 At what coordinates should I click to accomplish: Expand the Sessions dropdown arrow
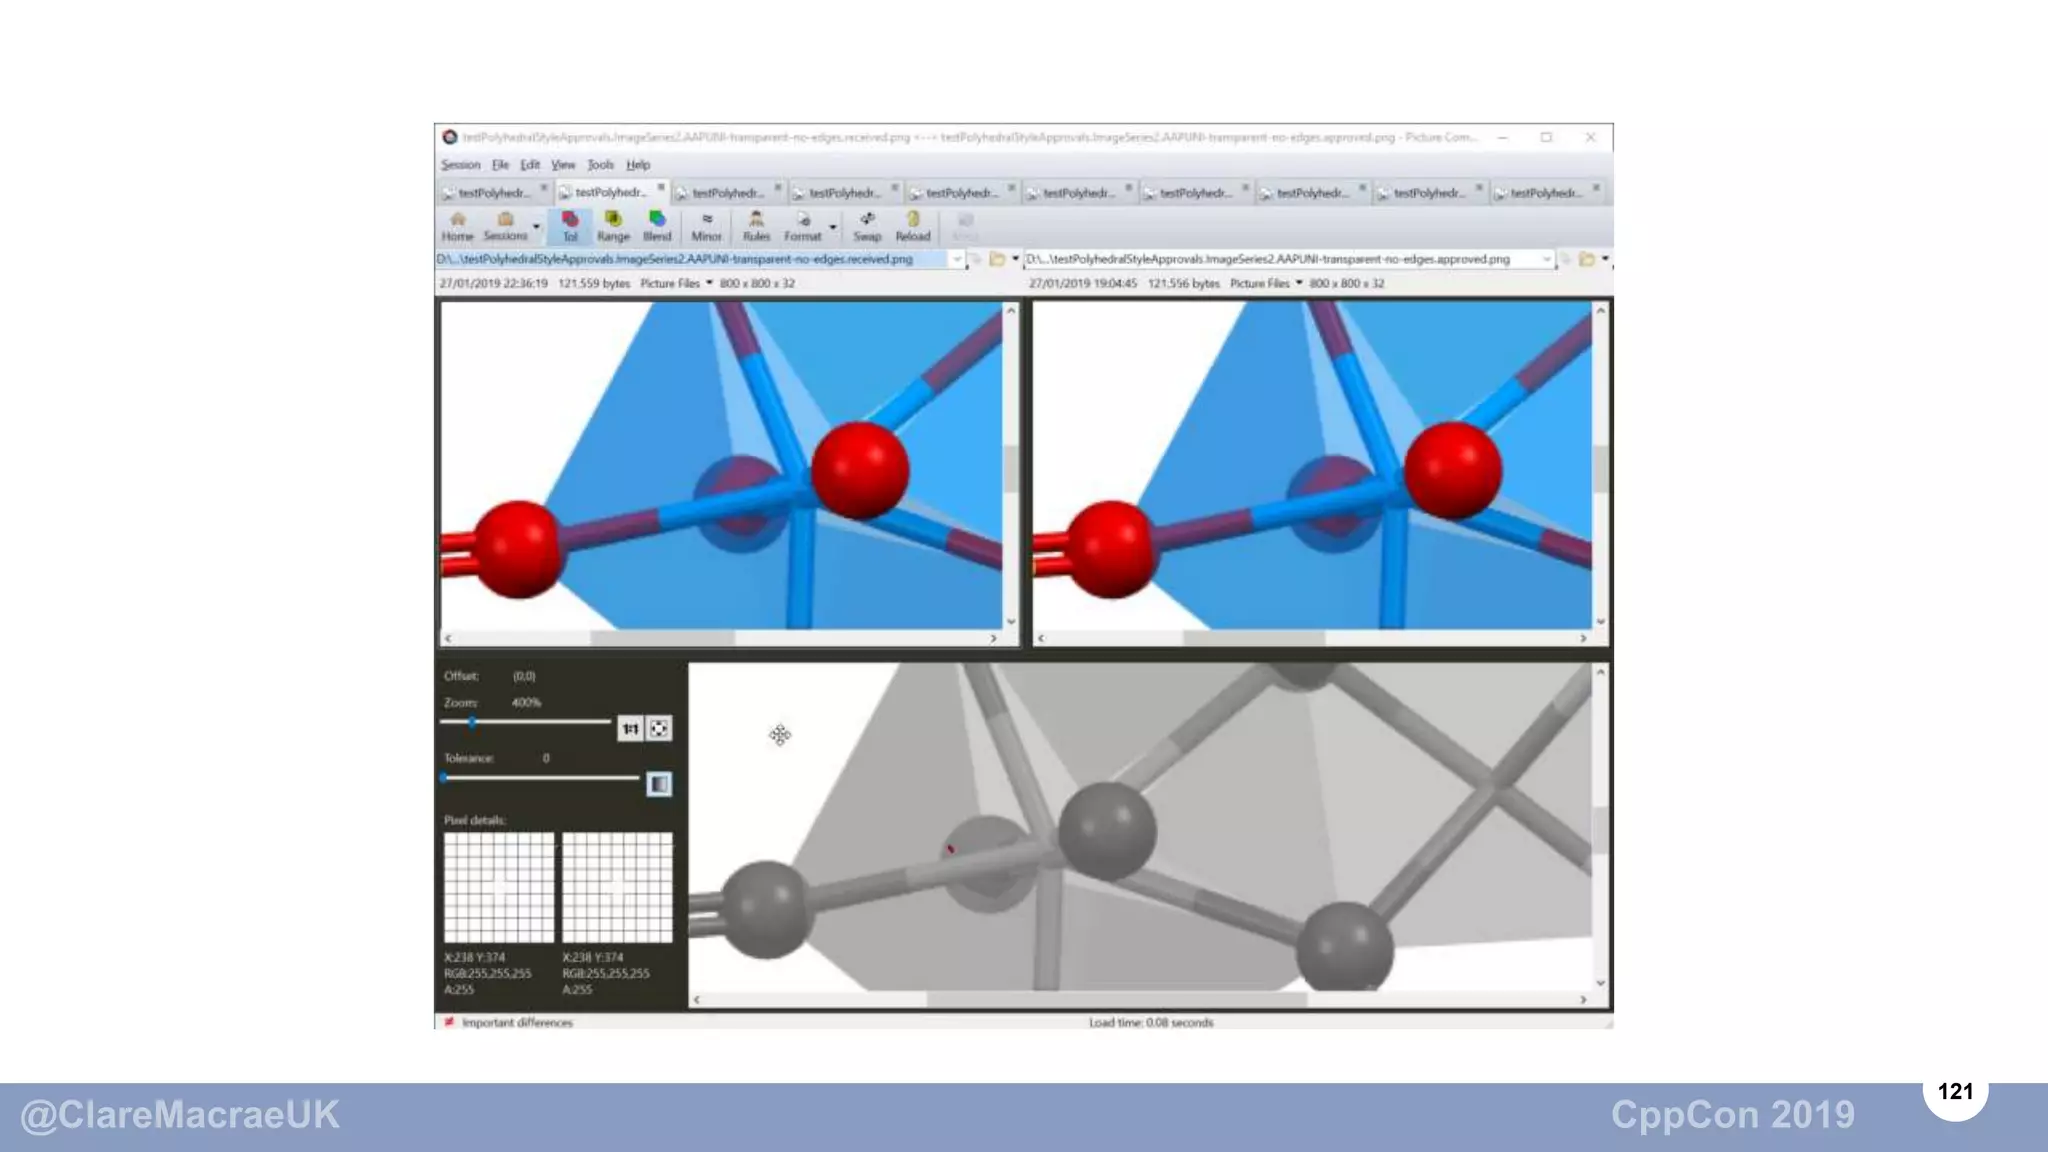click(537, 228)
